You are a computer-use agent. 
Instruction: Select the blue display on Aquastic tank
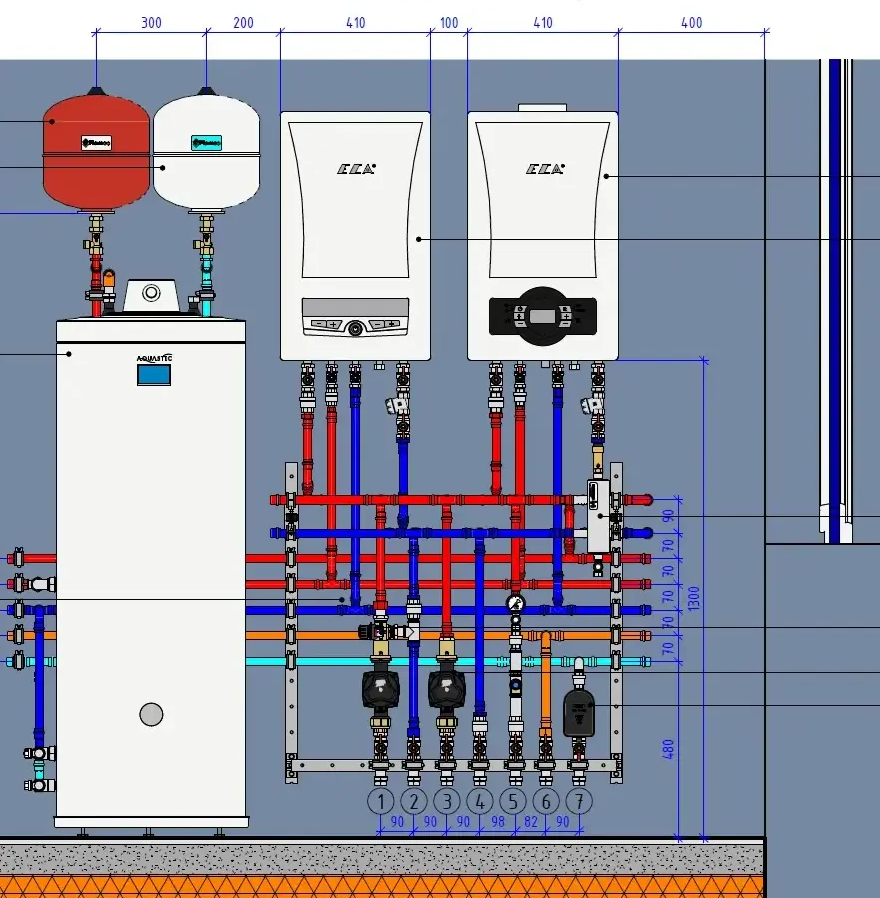point(153,374)
